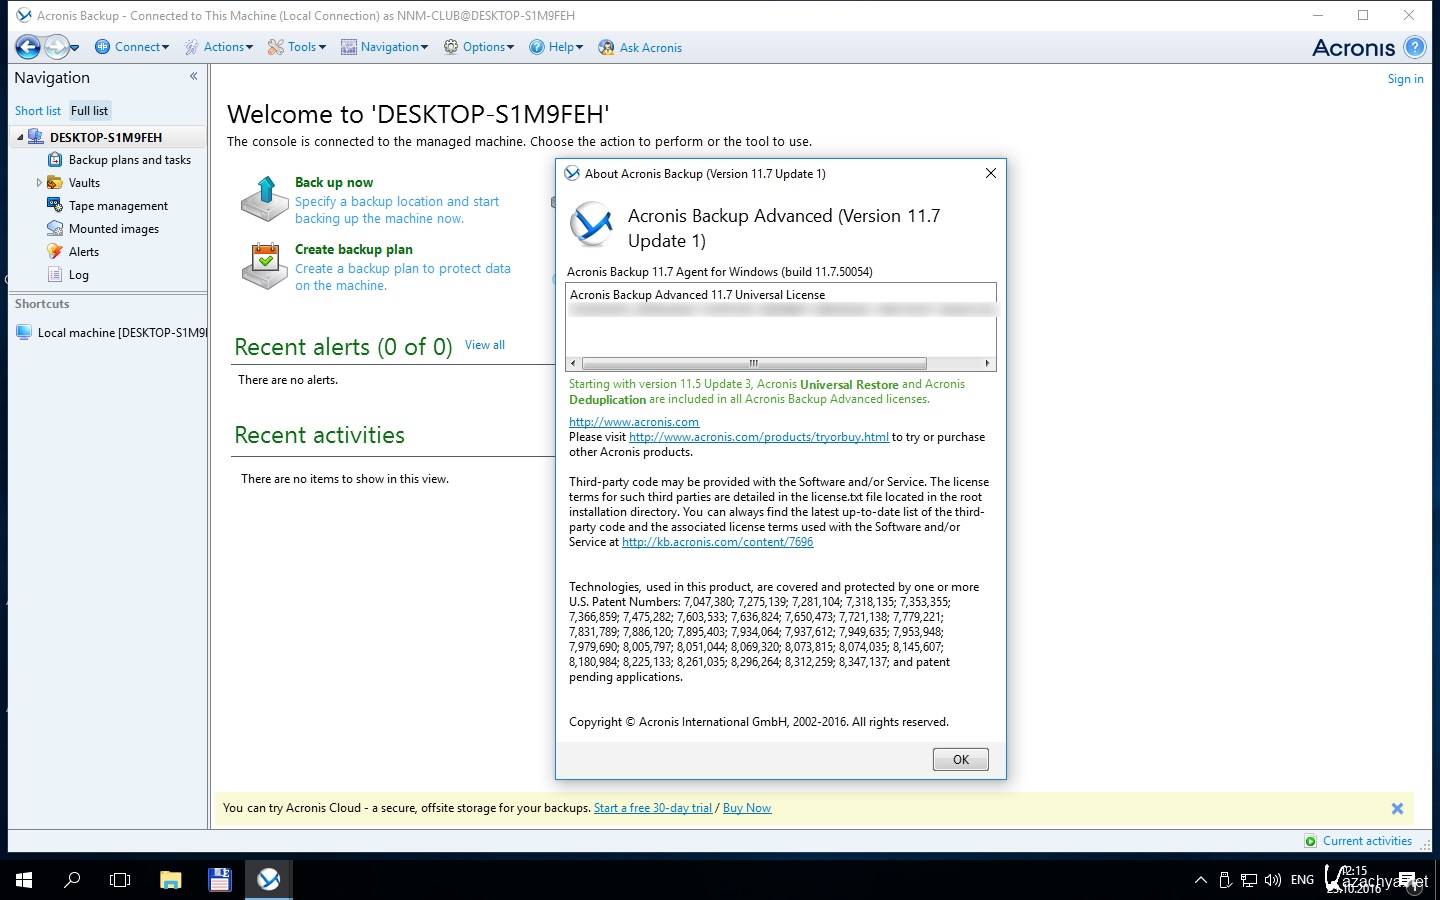The height and width of the screenshot is (900, 1440).
Task: Click the Start a free 30-day trial link
Action: tap(652, 808)
